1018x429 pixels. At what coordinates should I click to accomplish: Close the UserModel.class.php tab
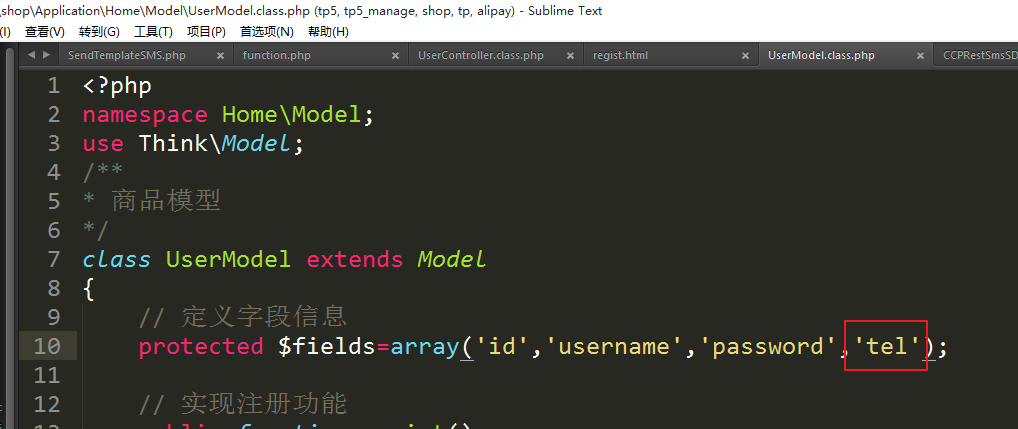tap(920, 56)
